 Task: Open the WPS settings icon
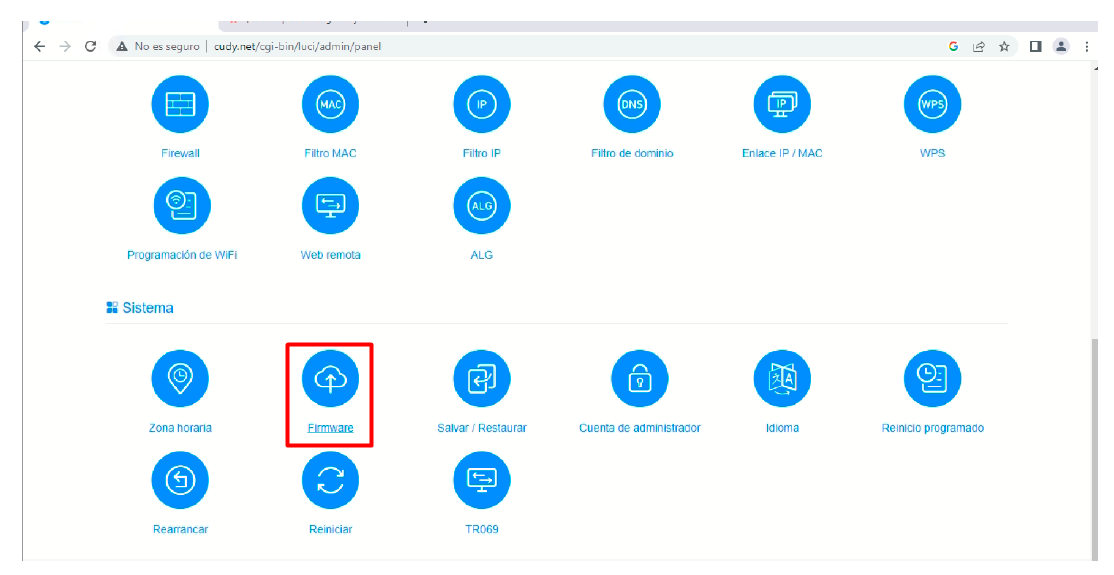932,104
